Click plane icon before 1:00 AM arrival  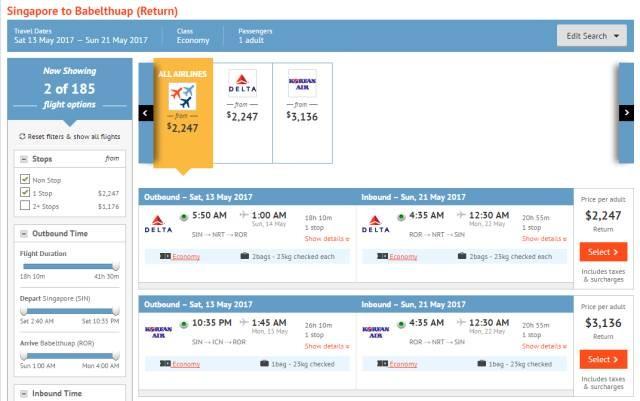click(x=244, y=214)
